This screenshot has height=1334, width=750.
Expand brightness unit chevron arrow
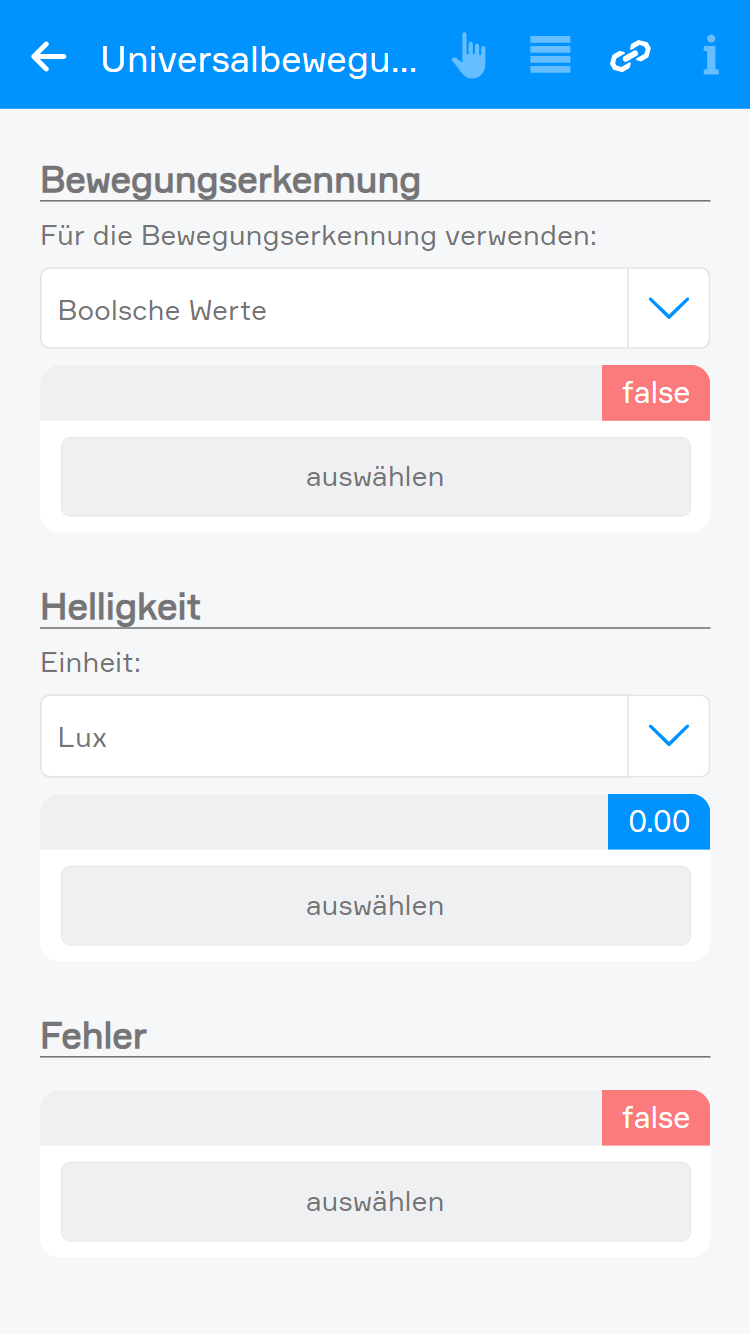click(x=669, y=737)
